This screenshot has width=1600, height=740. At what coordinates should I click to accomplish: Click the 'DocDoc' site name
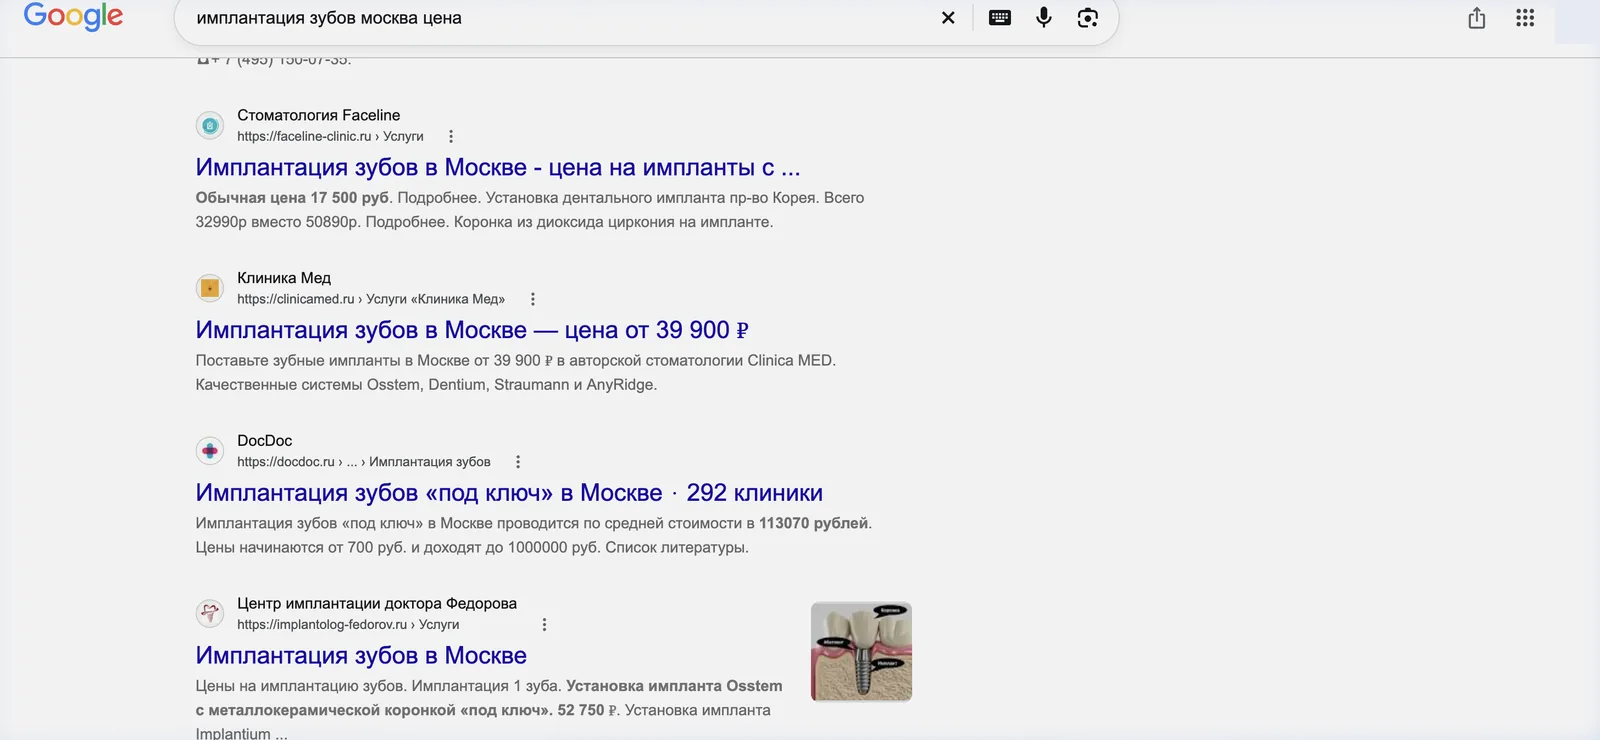click(265, 441)
